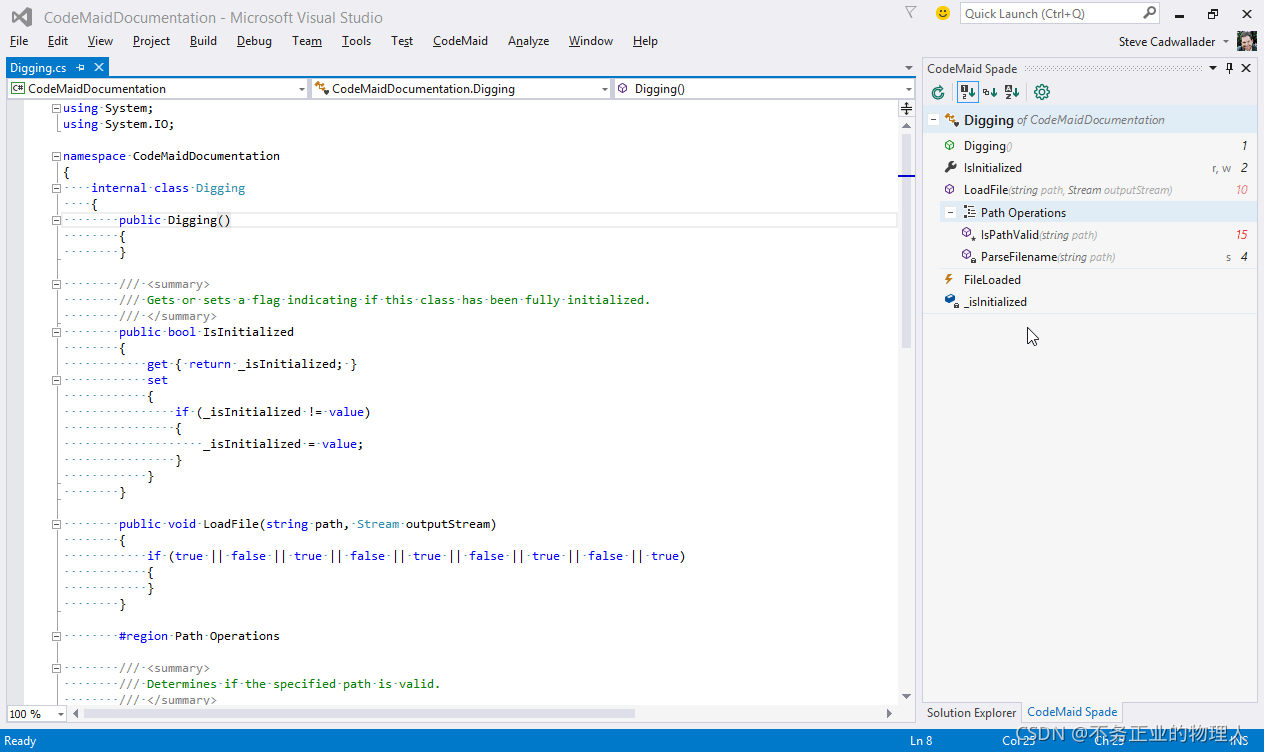The image size is (1264, 752).
Task: Open the Analyze menu
Action: [x=528, y=41]
